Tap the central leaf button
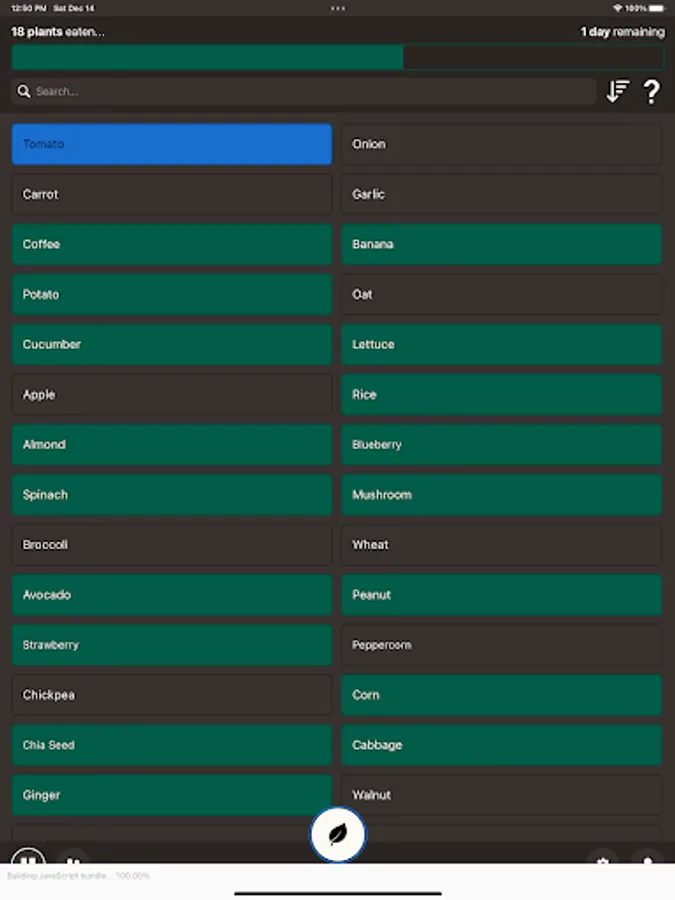Image resolution: width=675 pixels, height=900 pixels. tap(338, 833)
